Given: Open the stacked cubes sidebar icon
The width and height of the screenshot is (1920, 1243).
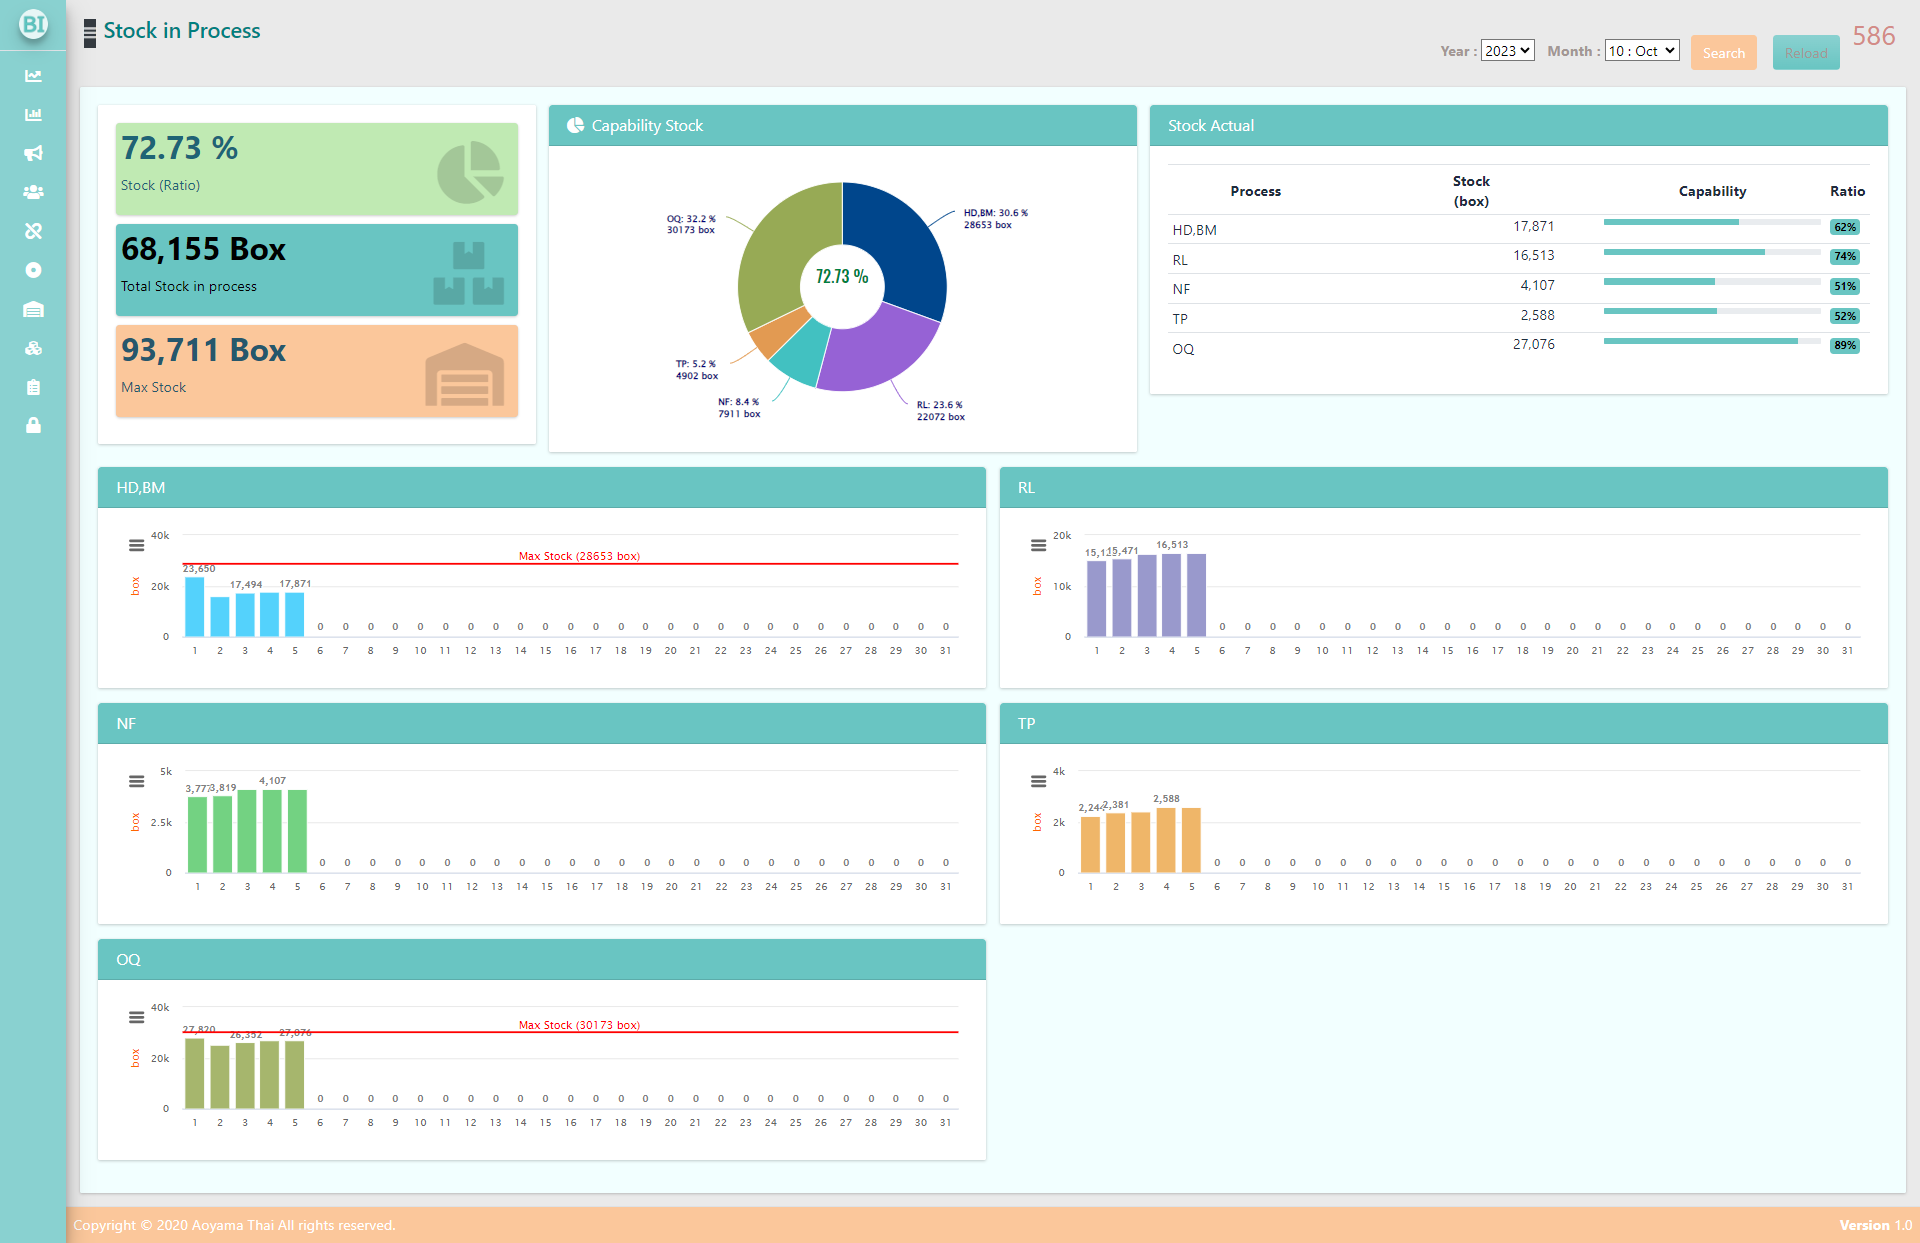Looking at the screenshot, I should click(33, 349).
